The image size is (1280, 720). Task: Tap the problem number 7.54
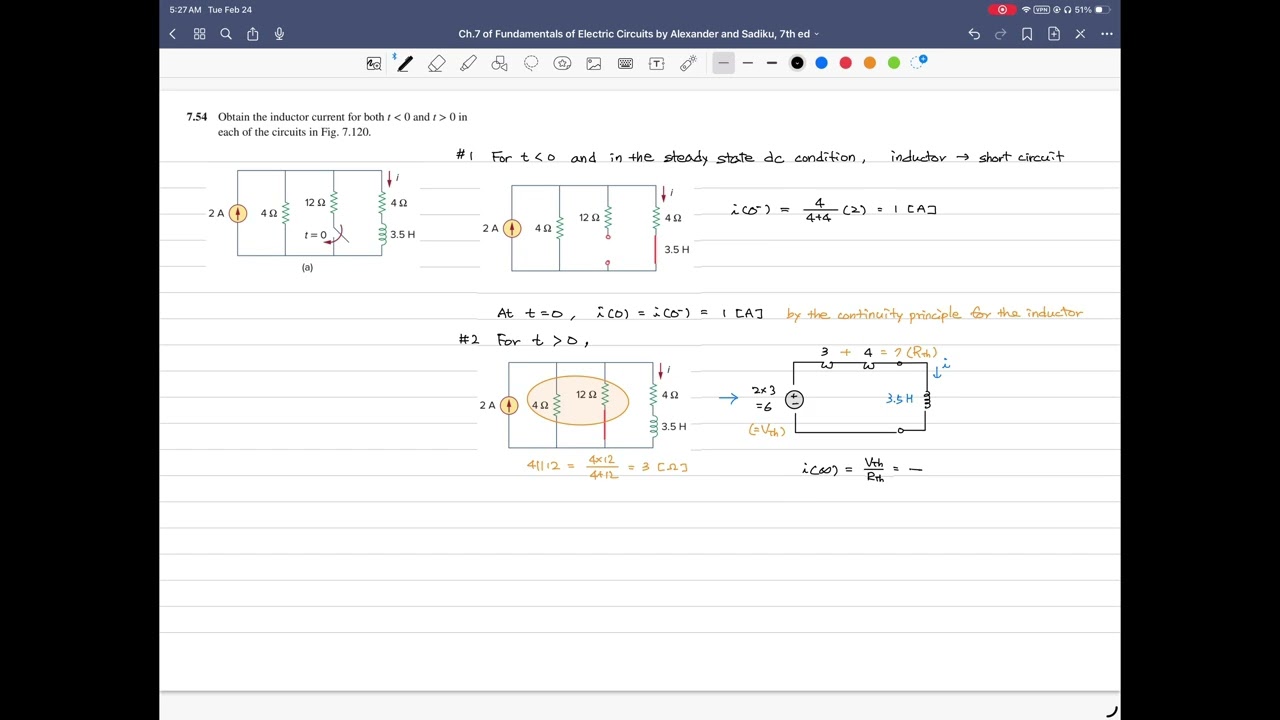(197, 117)
